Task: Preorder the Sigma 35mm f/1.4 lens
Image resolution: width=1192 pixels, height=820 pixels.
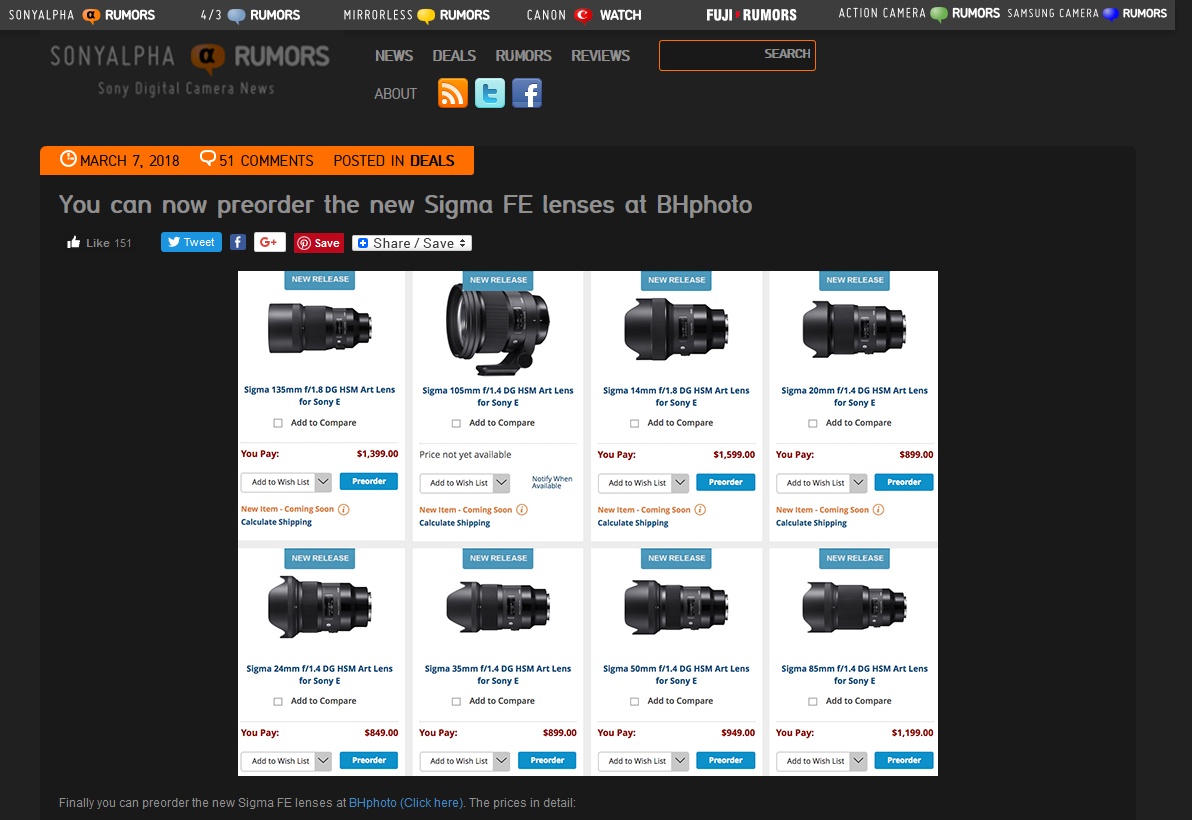Action: pos(547,760)
